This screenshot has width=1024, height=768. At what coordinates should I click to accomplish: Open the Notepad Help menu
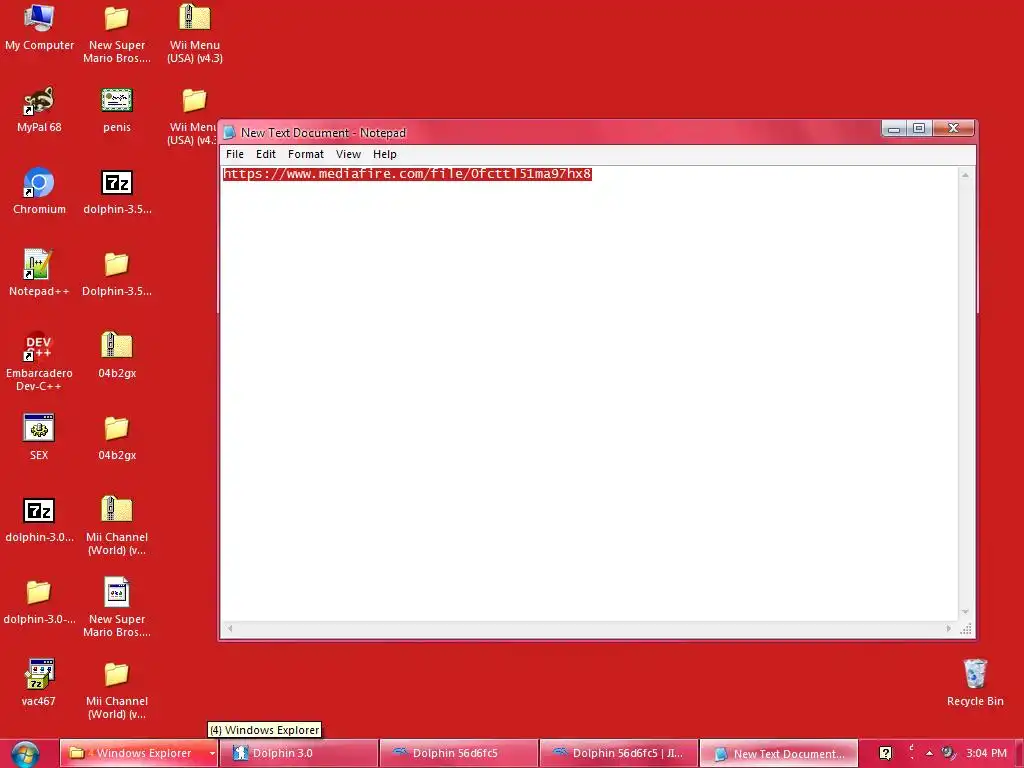click(x=385, y=154)
